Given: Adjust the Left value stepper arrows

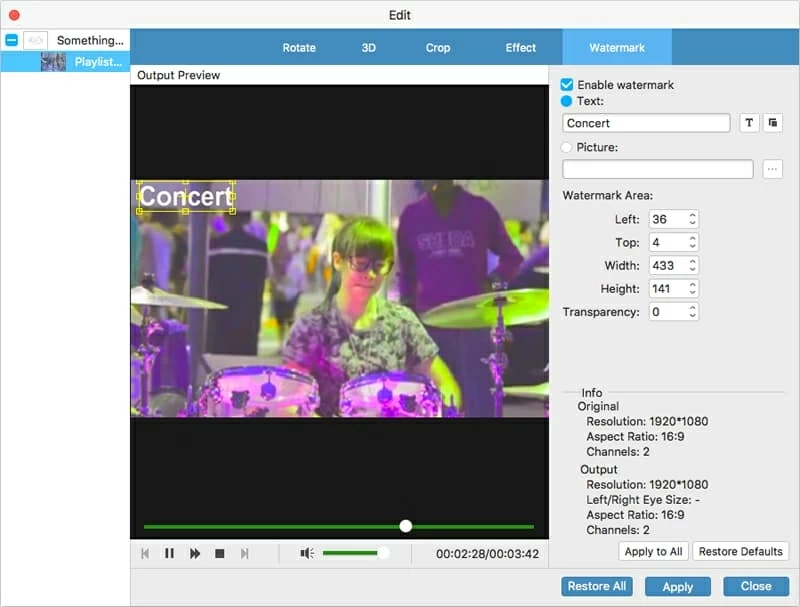Looking at the screenshot, I should point(692,219).
